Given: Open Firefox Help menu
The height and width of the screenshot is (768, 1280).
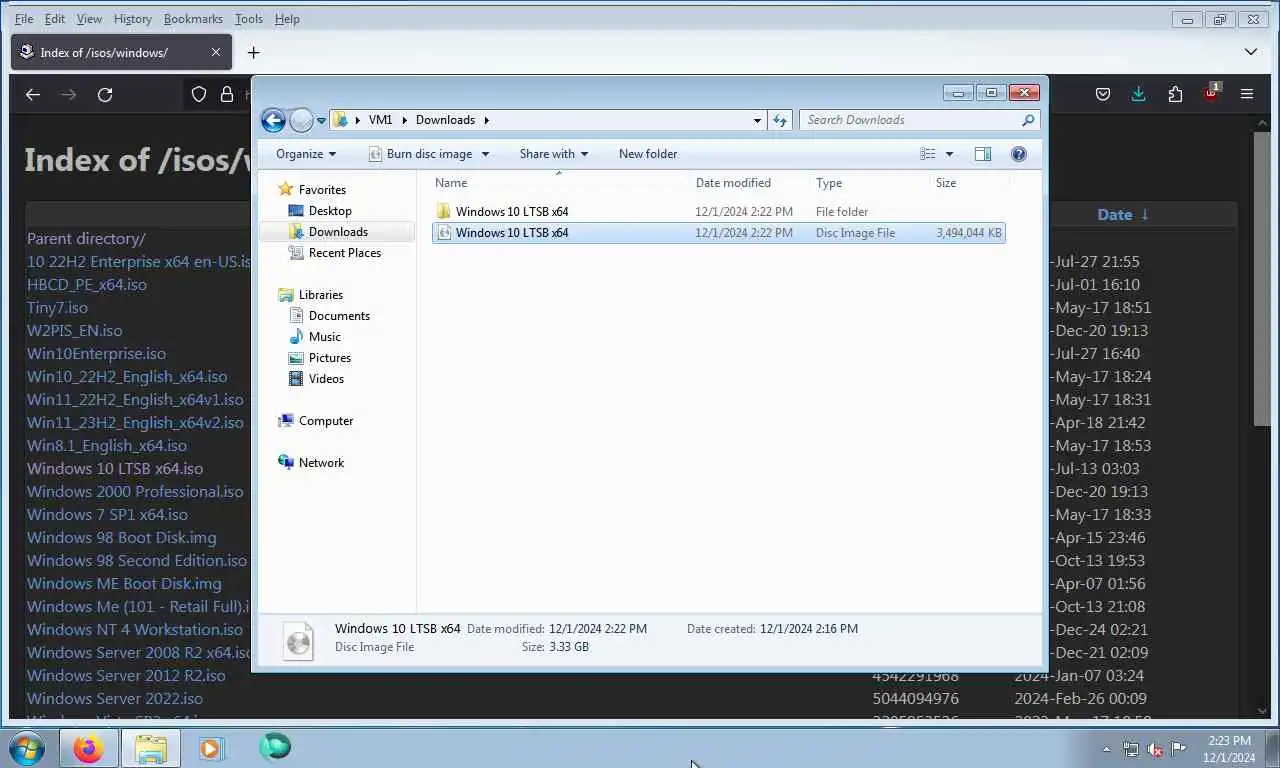Looking at the screenshot, I should 287,19.
